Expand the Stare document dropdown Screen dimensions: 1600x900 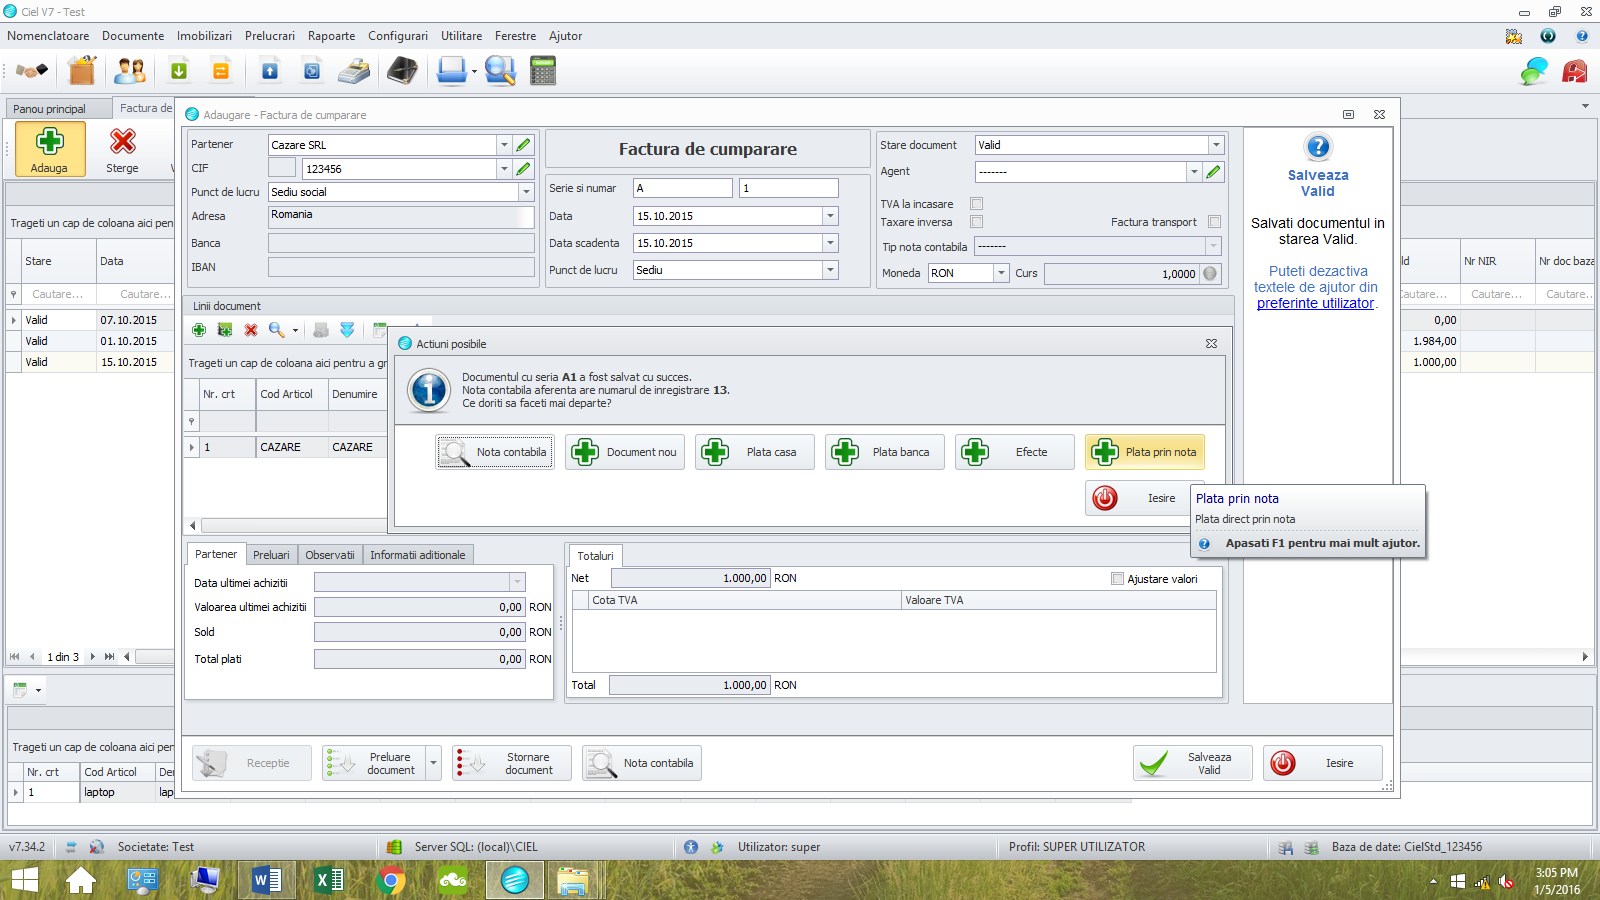click(x=1216, y=145)
